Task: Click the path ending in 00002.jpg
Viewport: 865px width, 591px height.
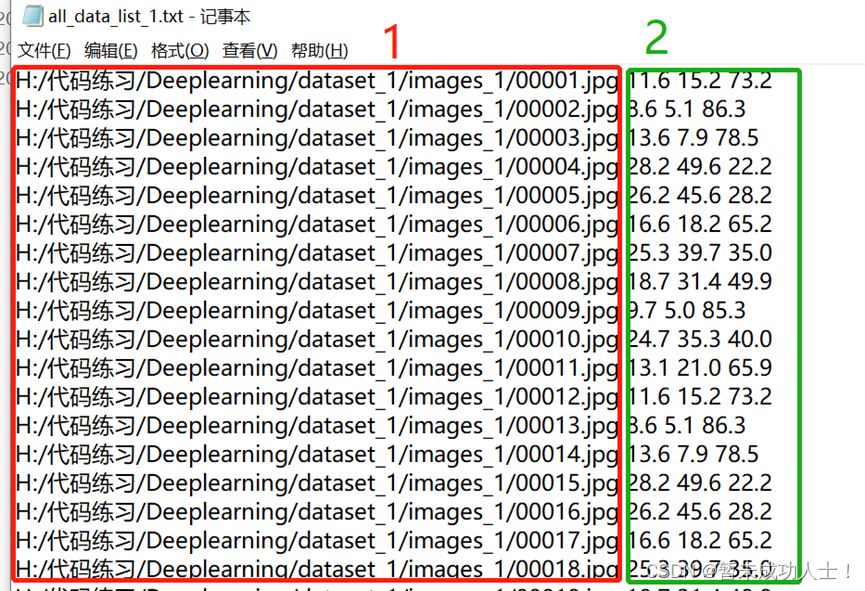Action: [x=317, y=110]
